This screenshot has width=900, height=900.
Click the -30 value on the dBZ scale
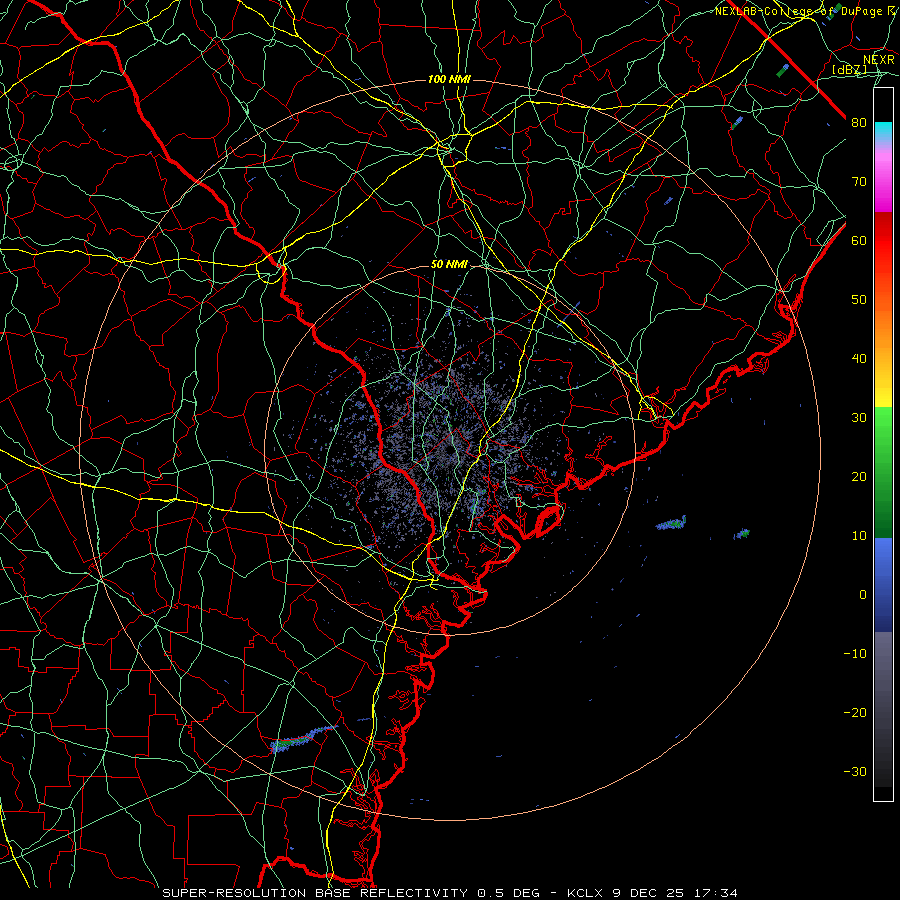[855, 771]
